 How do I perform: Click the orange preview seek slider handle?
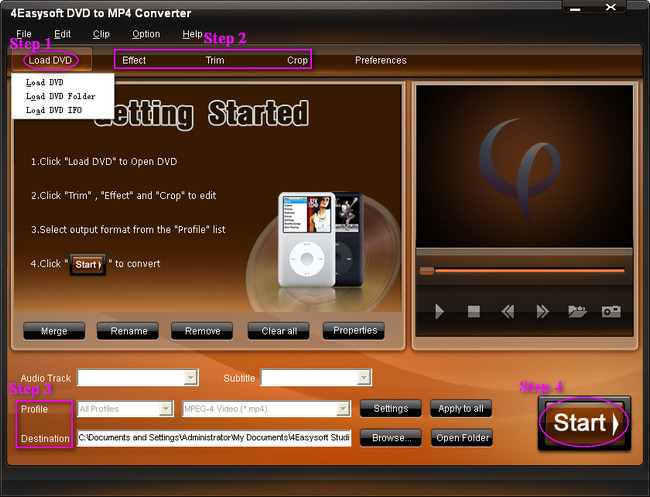pos(427,271)
